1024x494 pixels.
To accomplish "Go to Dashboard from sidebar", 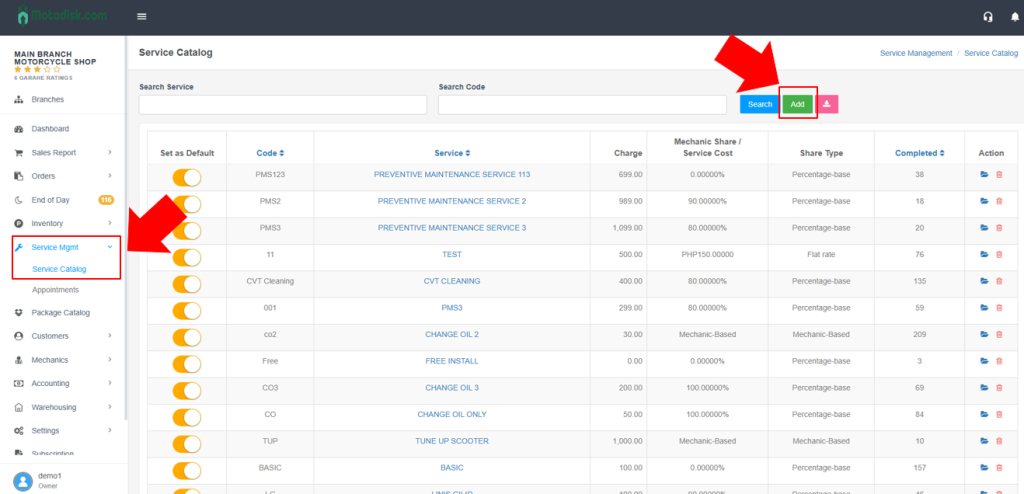I will [x=50, y=129].
